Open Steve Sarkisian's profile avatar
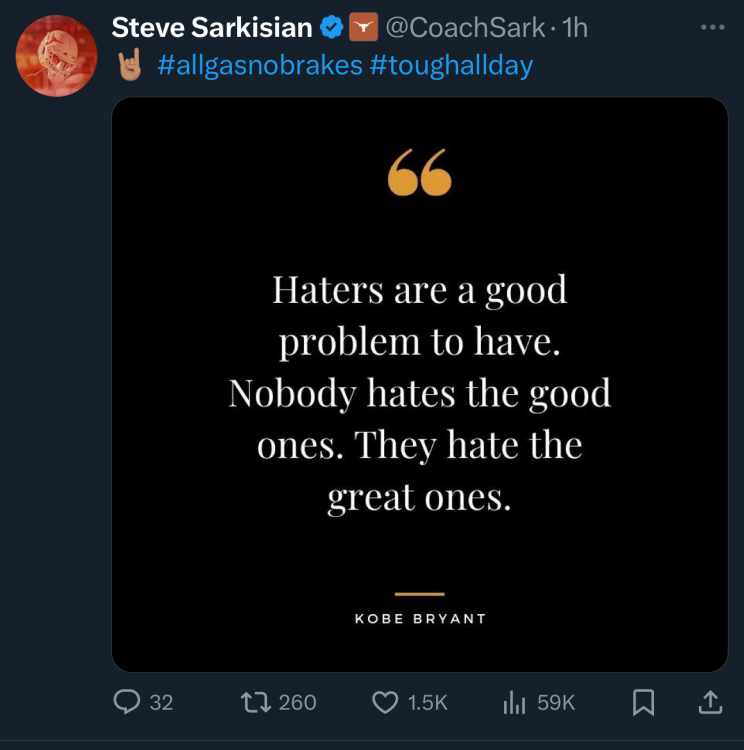The width and height of the screenshot is (744, 750). (x=56, y=56)
